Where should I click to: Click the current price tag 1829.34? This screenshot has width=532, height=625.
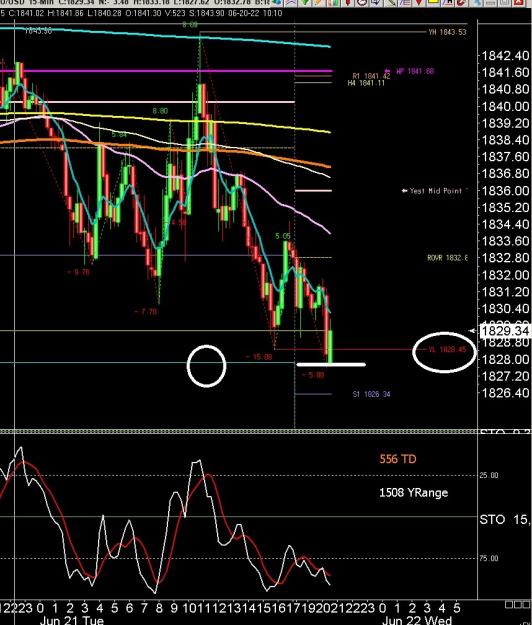(x=505, y=331)
